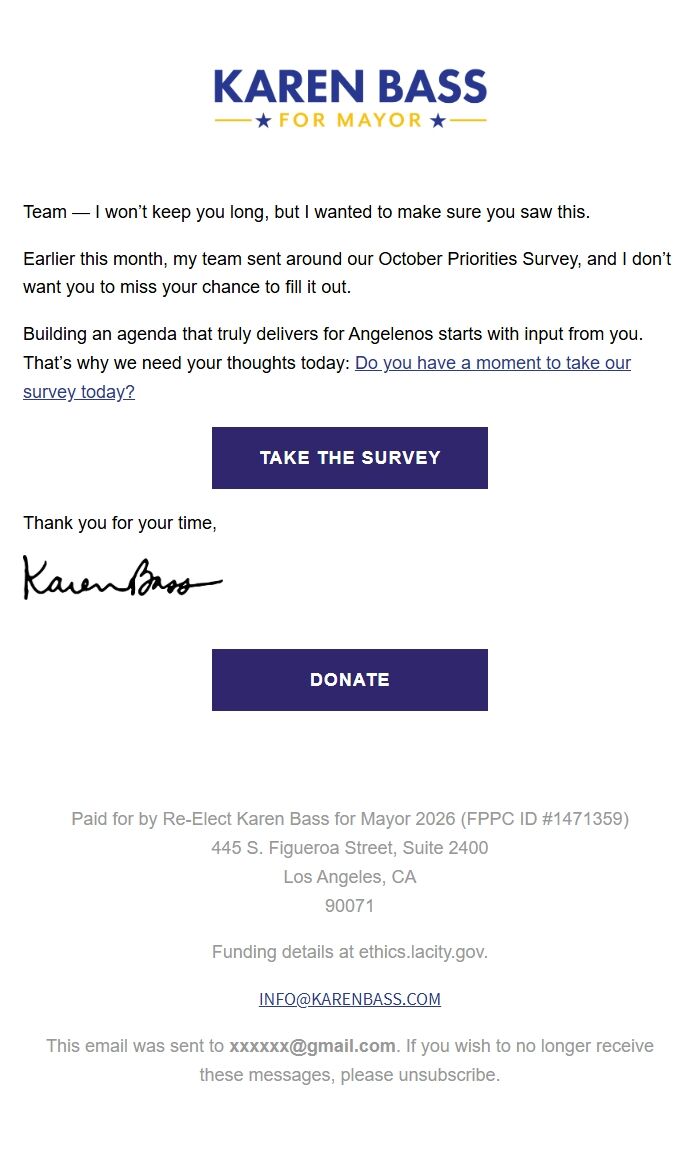
Task: Click the "Los Angeles, CA" footer line
Action: coord(350,877)
